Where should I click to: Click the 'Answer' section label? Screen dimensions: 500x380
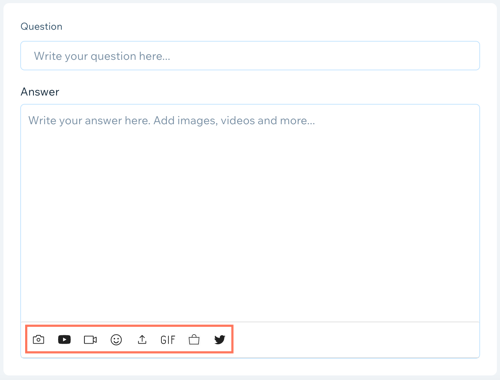[40, 92]
